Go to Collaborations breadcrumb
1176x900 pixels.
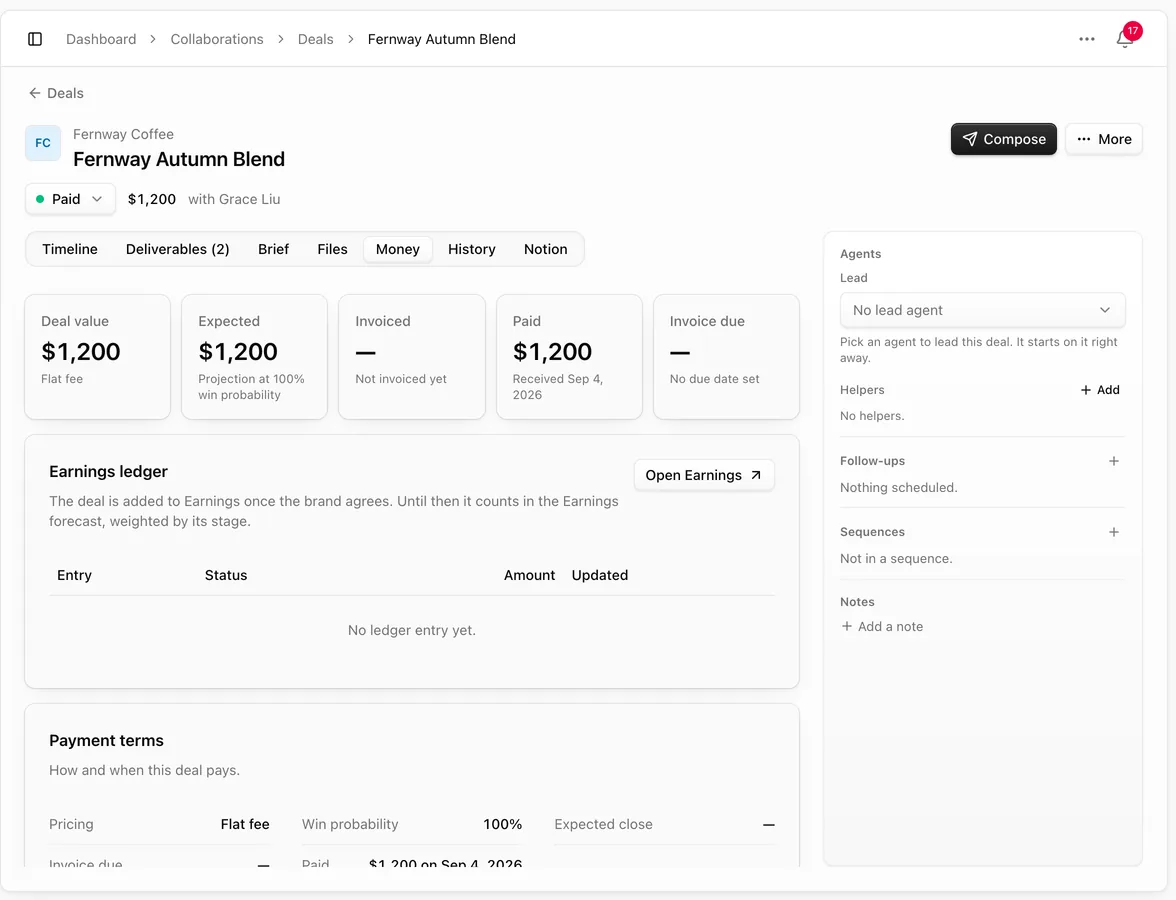tap(217, 39)
